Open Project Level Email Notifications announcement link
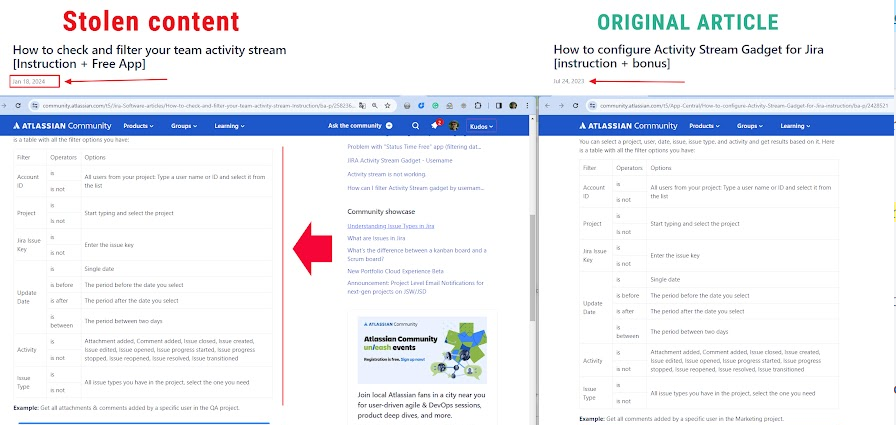 pyautogui.click(x=415, y=287)
